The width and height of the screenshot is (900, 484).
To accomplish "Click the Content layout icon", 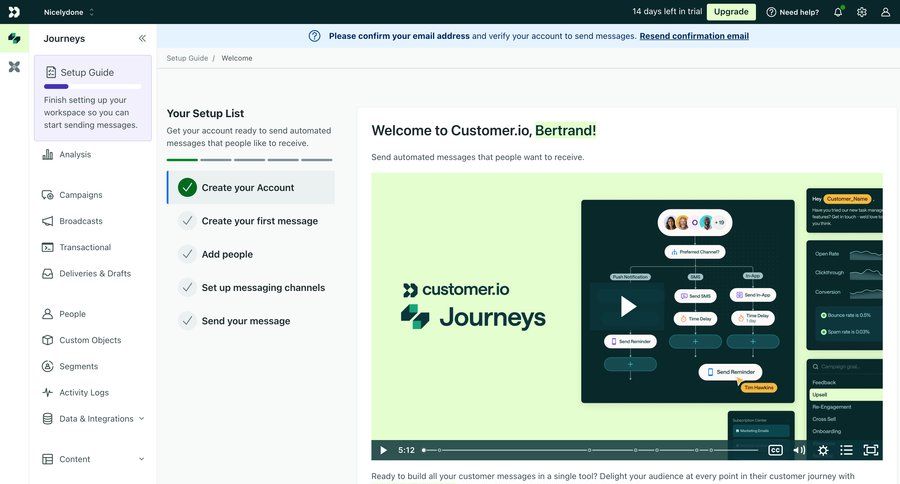I will click(x=48, y=459).
